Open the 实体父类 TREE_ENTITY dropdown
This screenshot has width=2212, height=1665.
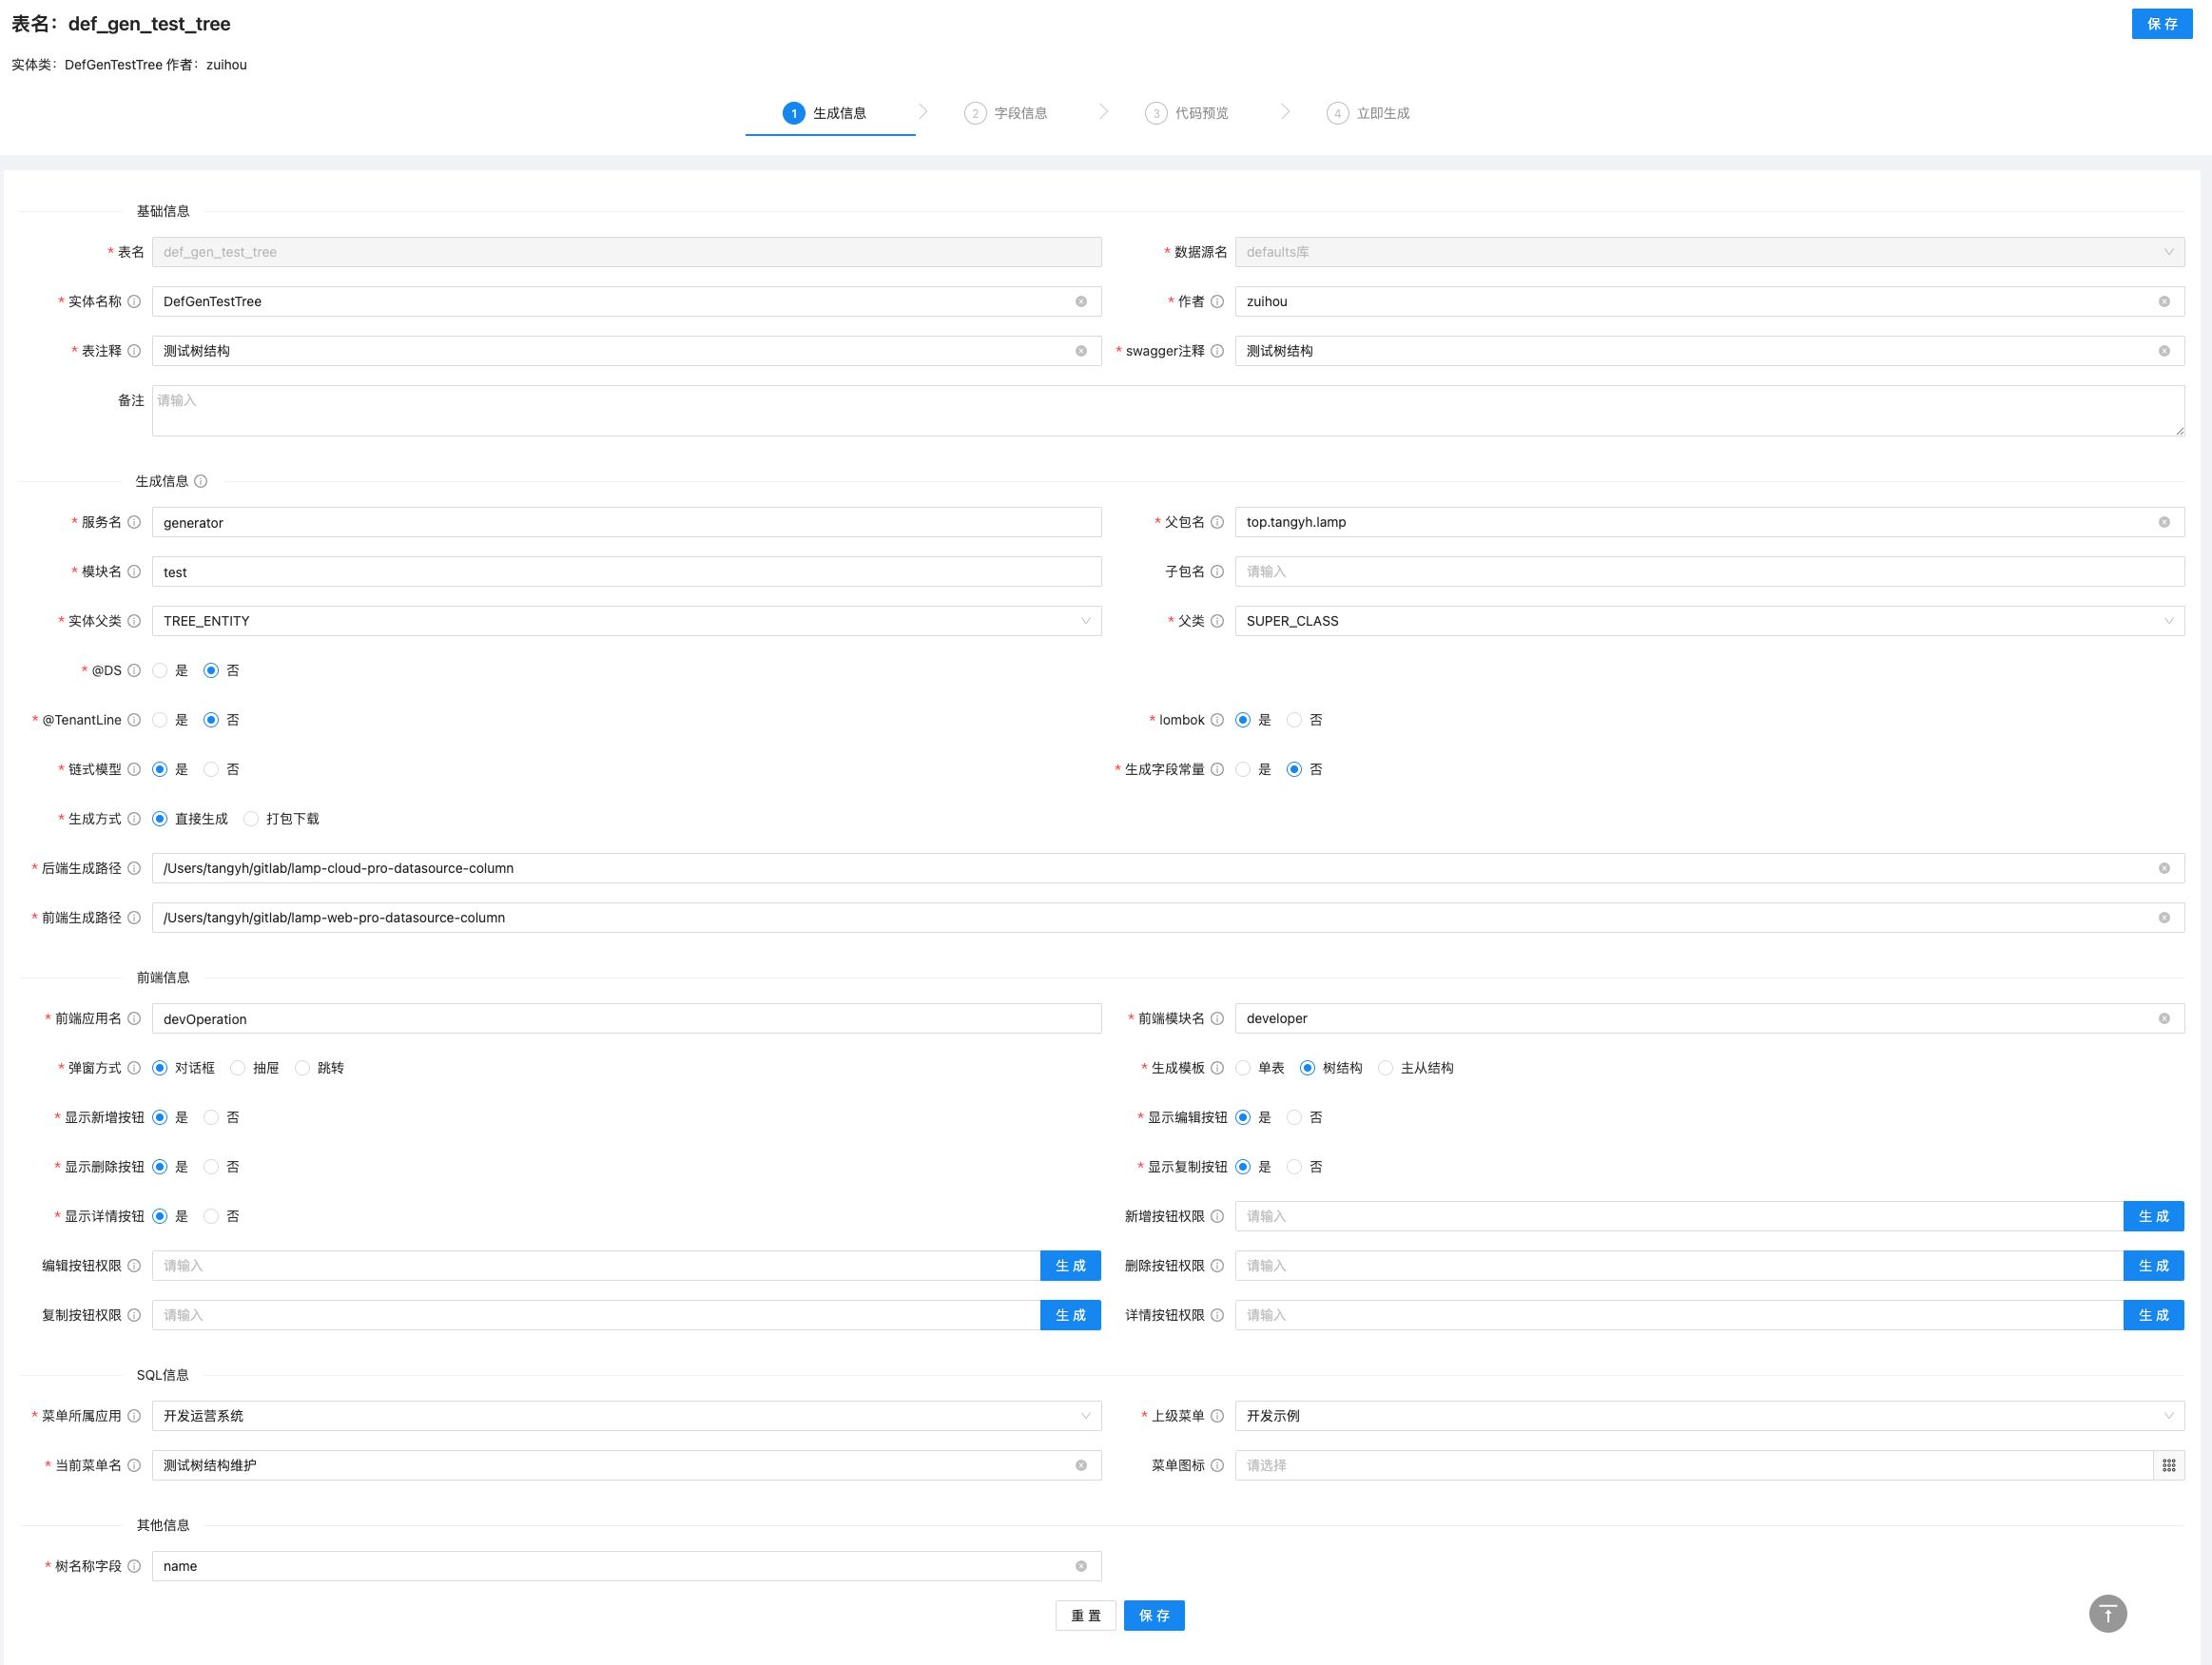pos(626,621)
